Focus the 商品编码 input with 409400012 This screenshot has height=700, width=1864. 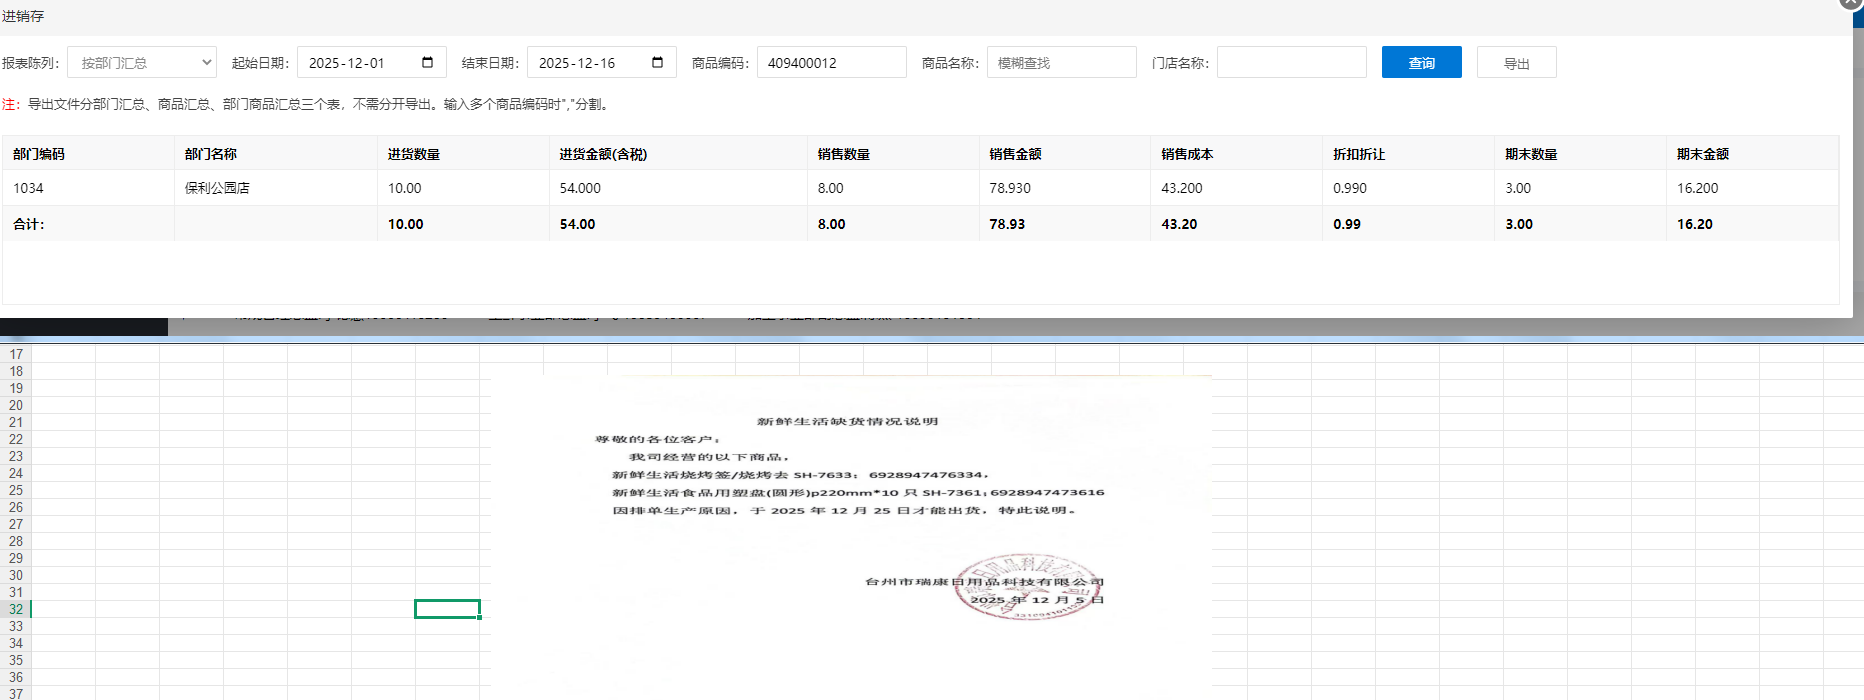click(x=831, y=62)
